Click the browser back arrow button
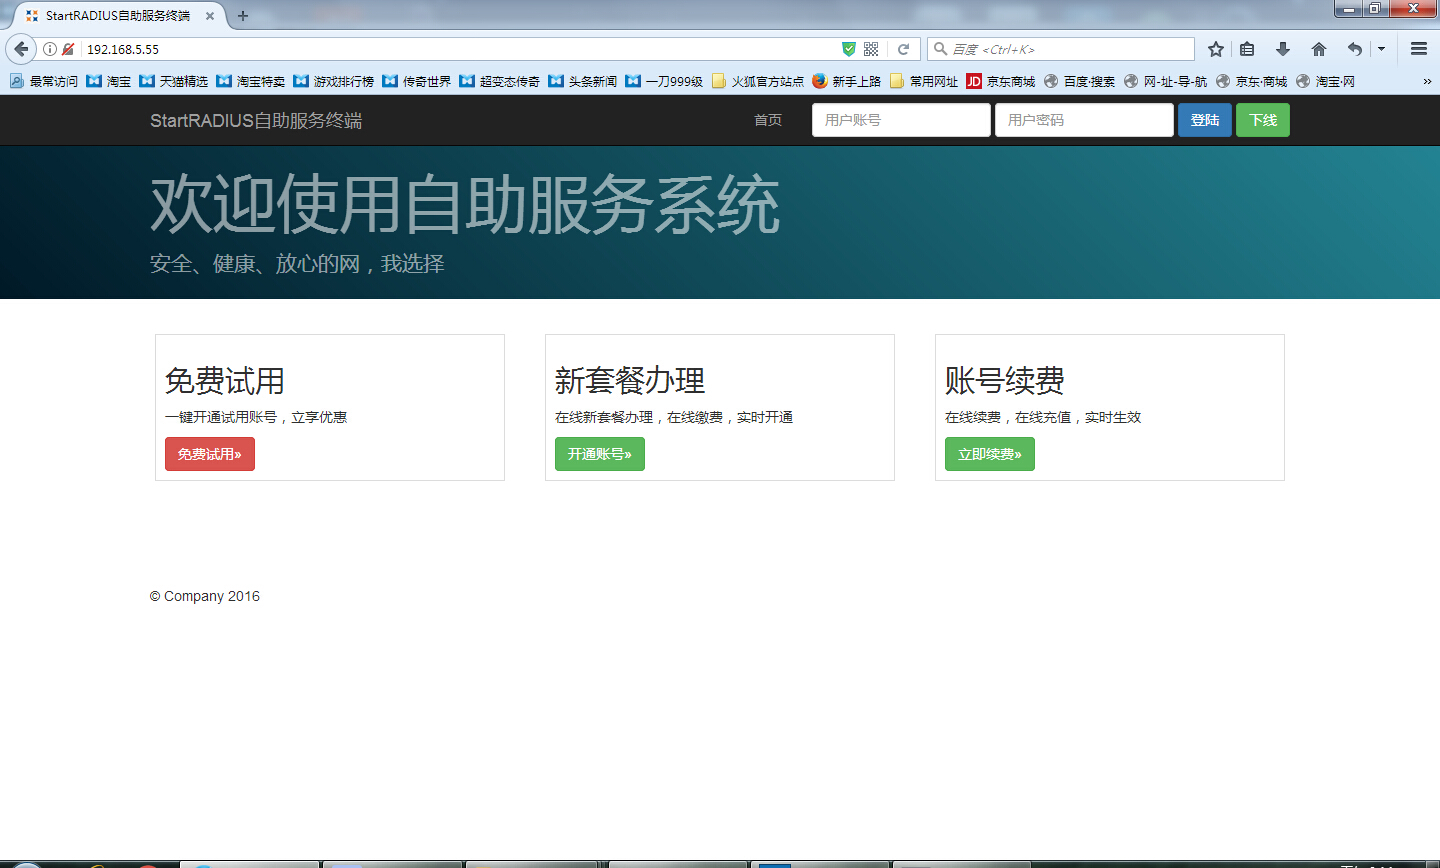 click(x=21, y=49)
